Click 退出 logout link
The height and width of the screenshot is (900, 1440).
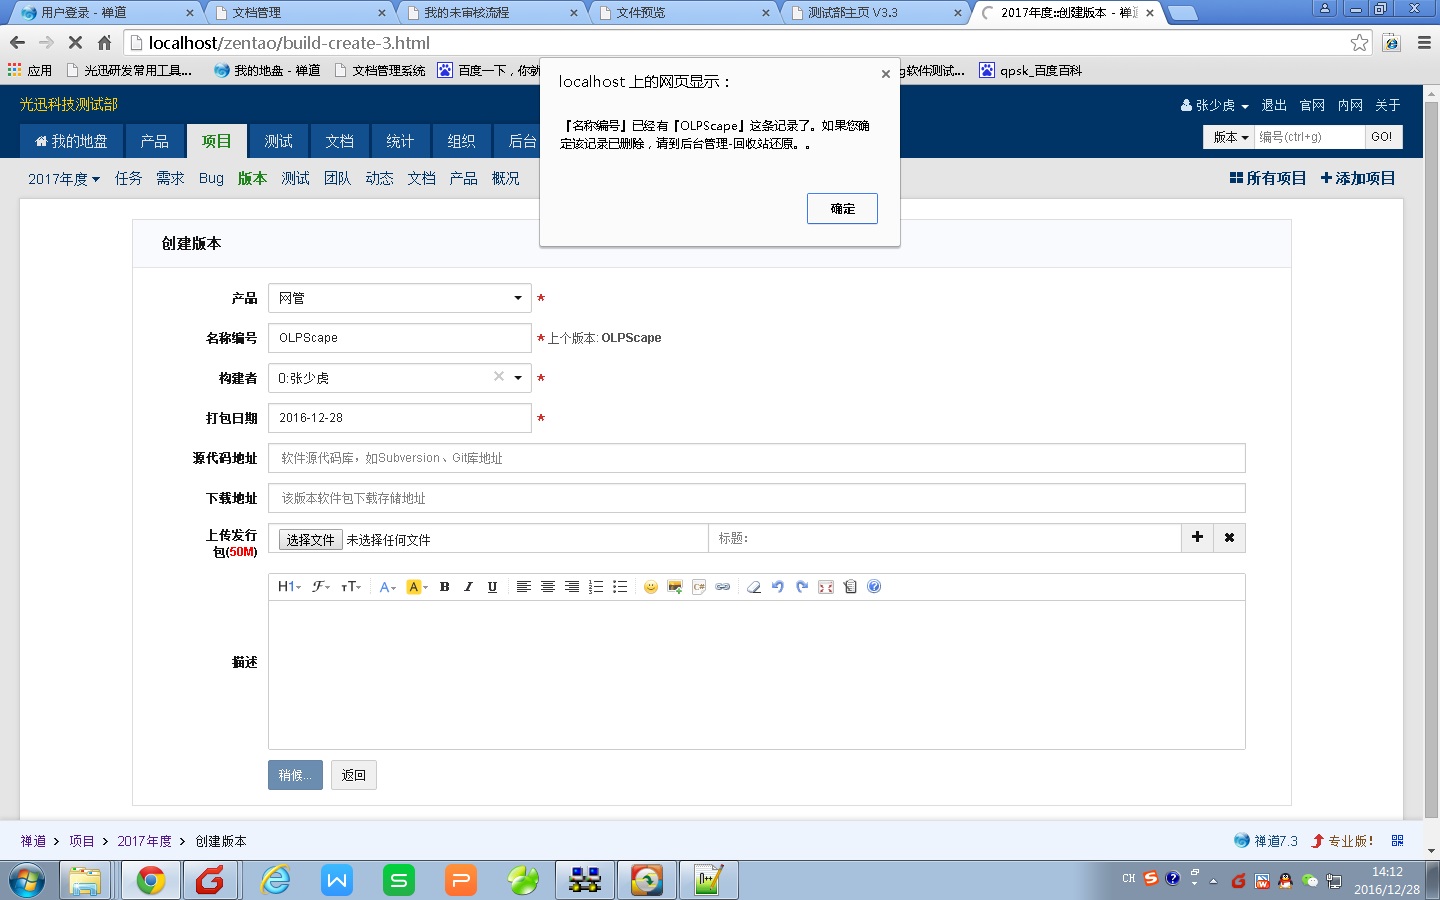pyautogui.click(x=1274, y=105)
